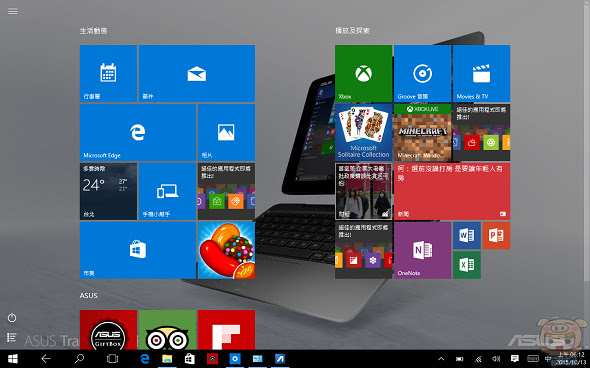Open the Groove Music tile
This screenshot has height=368, width=590.
pos(423,73)
